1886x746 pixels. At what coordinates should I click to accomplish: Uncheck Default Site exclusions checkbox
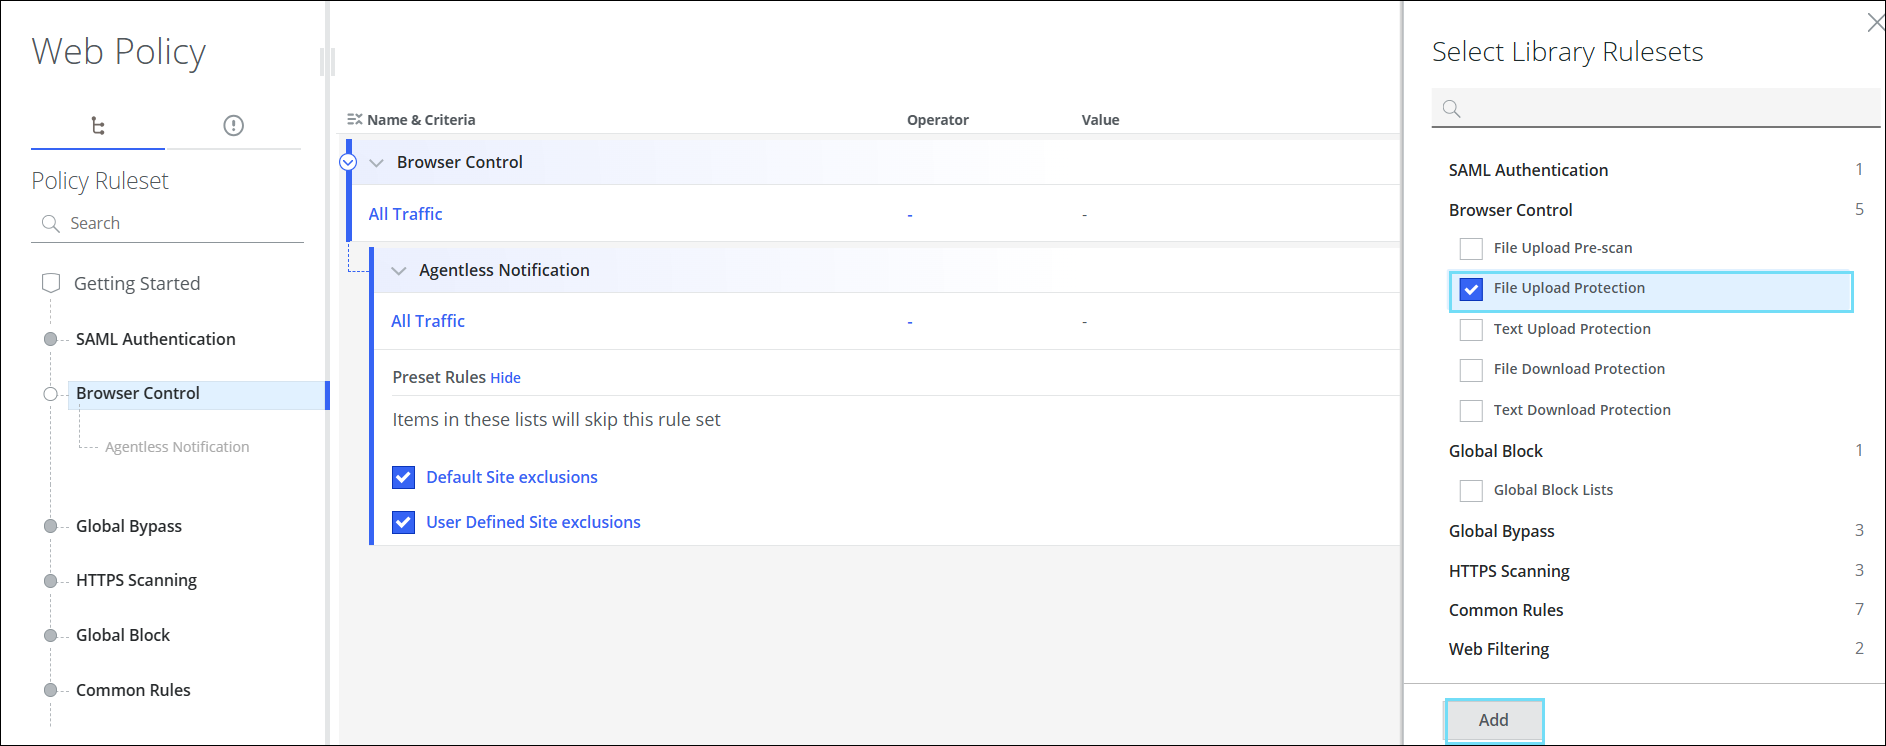(404, 478)
